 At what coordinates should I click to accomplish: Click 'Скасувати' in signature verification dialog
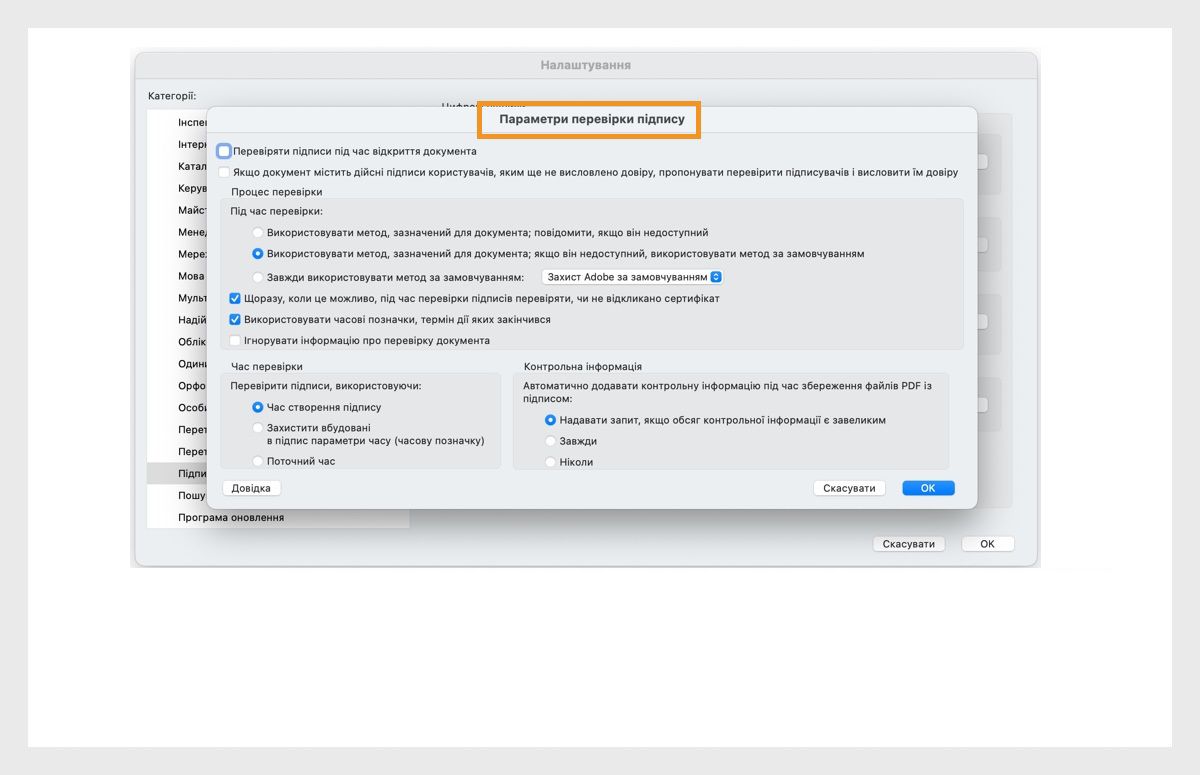[850, 488]
